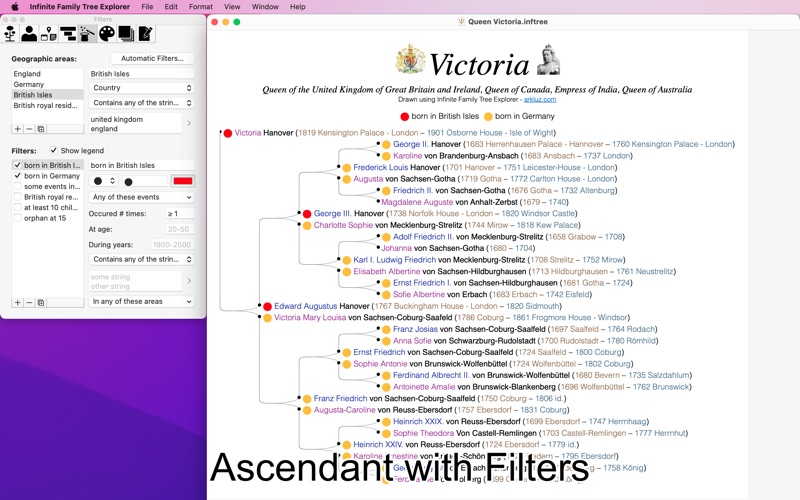Uncheck the born in Germany filter

coord(17,176)
